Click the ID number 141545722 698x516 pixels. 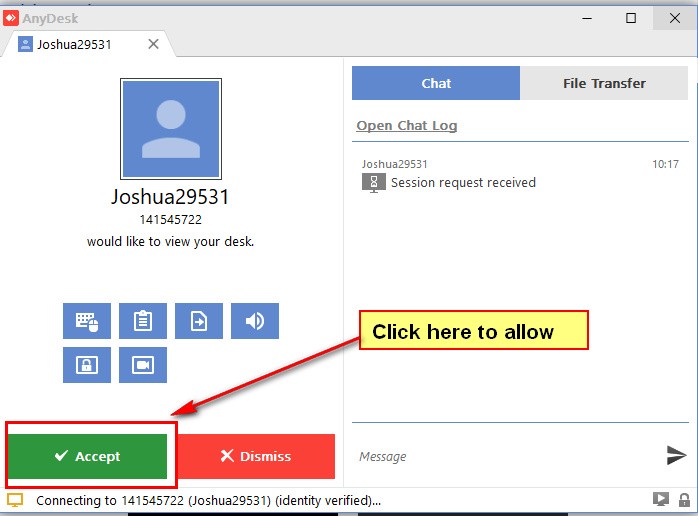point(170,220)
